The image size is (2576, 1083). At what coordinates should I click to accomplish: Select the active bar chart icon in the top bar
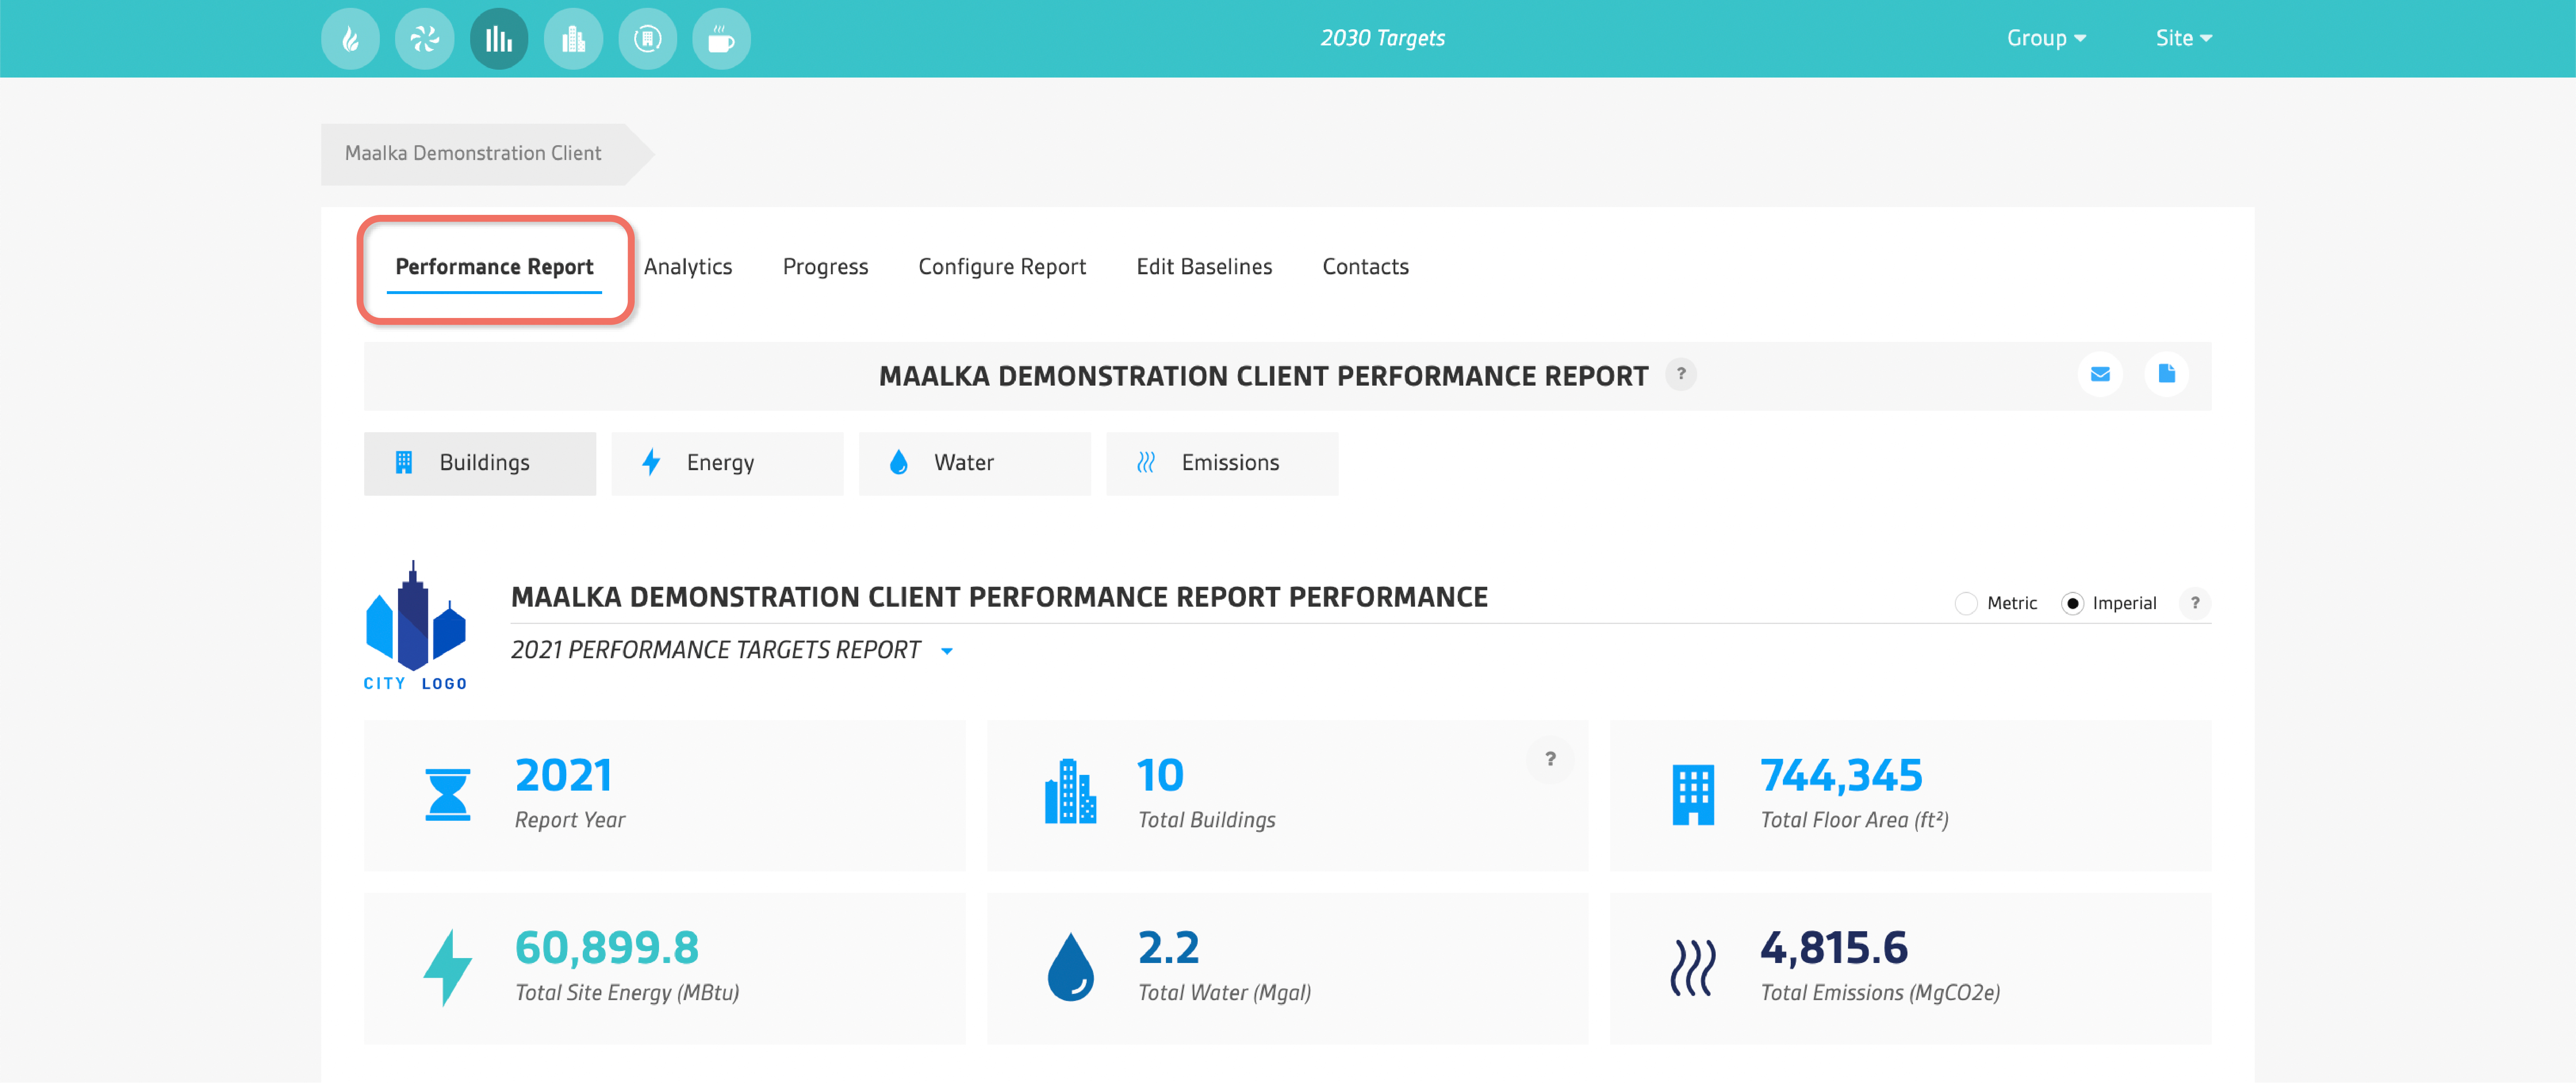[499, 39]
